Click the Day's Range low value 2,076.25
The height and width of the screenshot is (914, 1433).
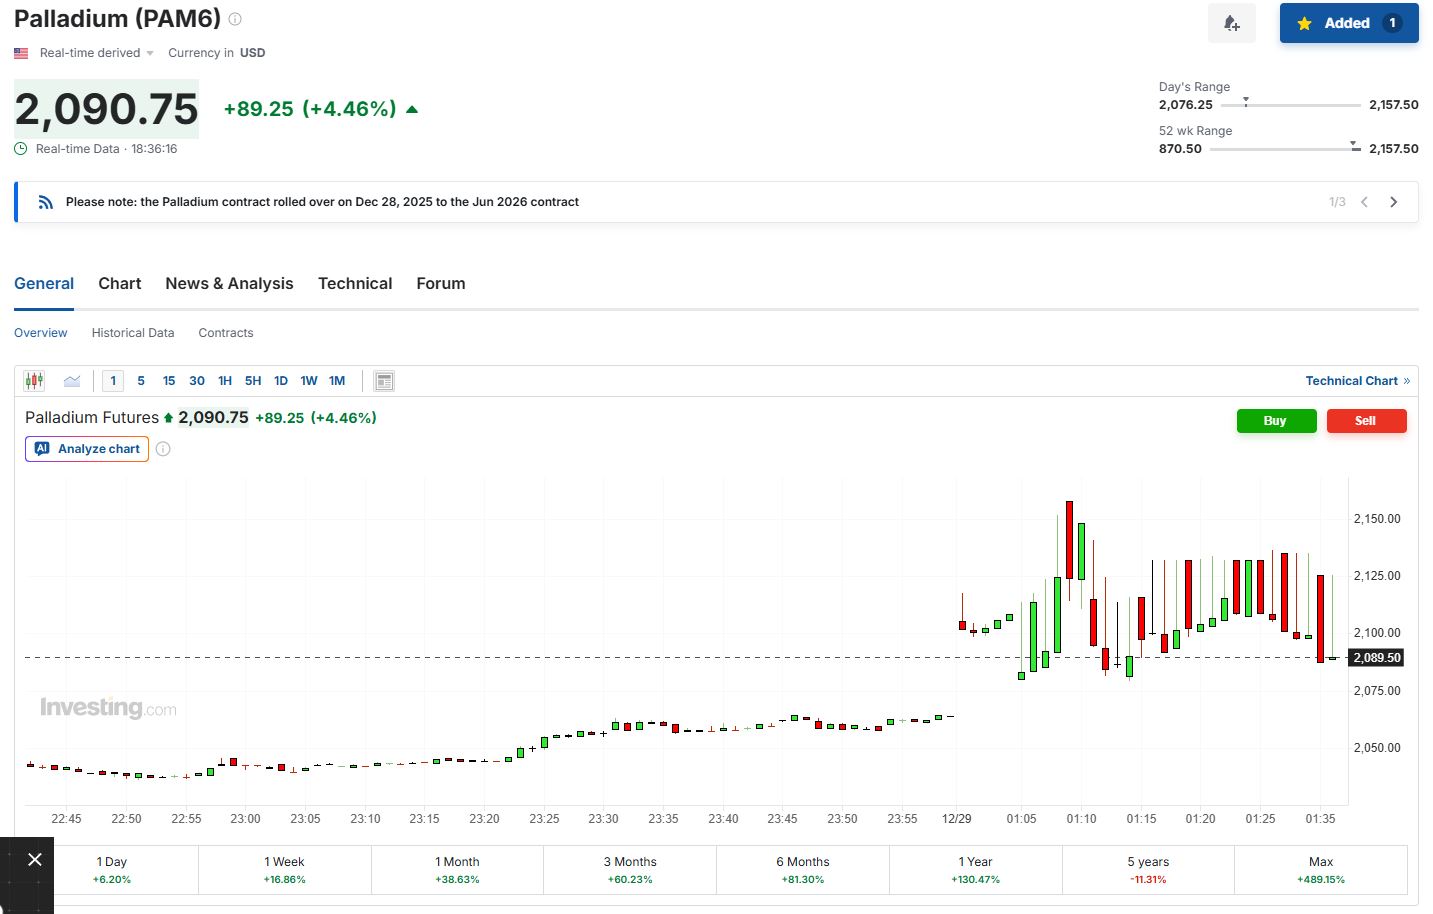1186,105
